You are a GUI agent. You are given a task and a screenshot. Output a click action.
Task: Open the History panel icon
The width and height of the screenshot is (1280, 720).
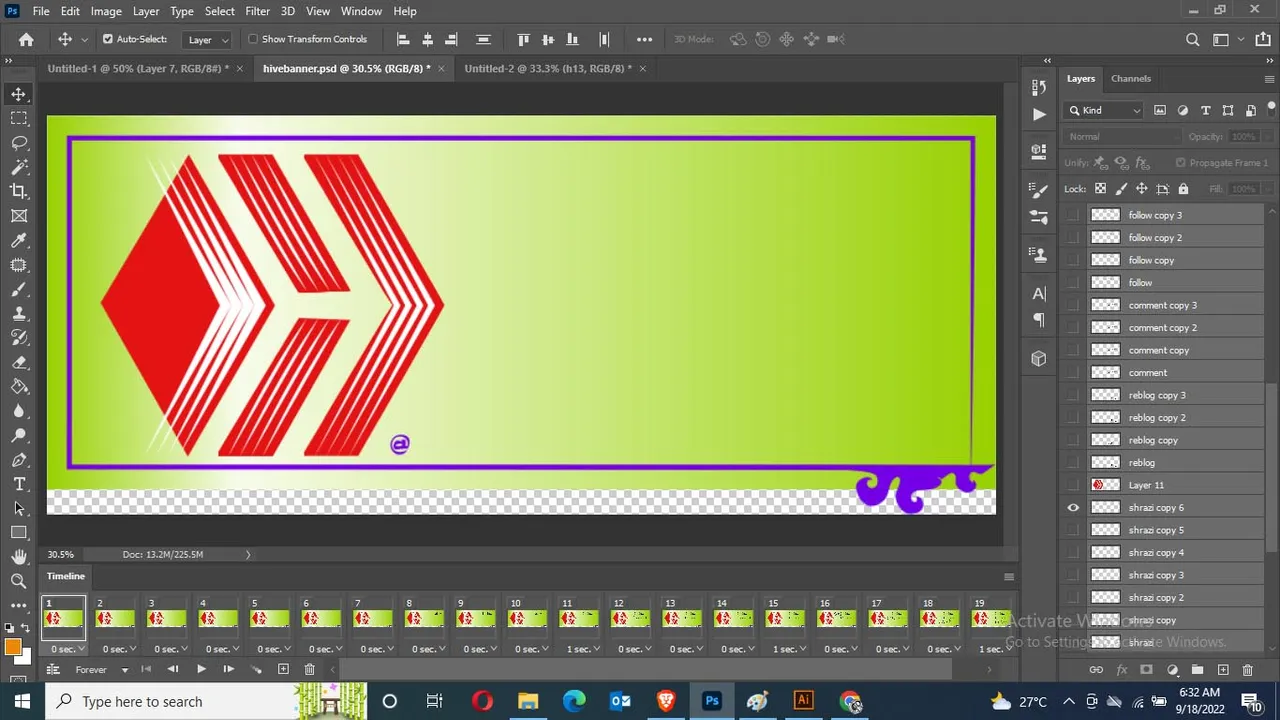1039,88
